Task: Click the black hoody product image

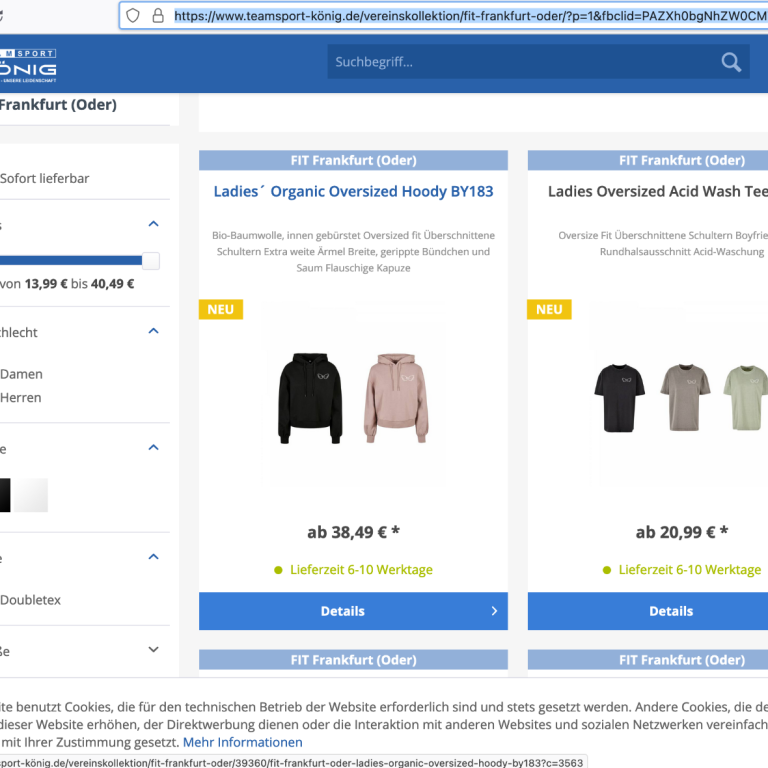Action: (310, 398)
